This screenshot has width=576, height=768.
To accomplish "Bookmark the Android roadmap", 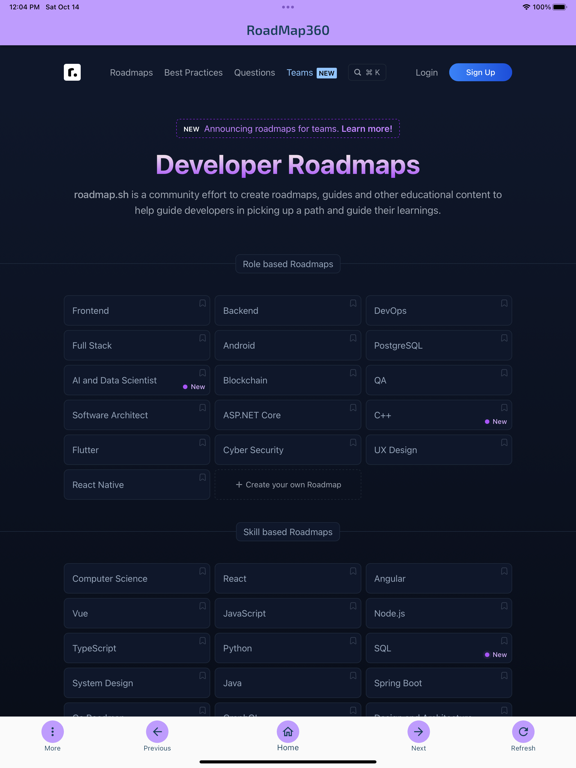I will point(353,338).
